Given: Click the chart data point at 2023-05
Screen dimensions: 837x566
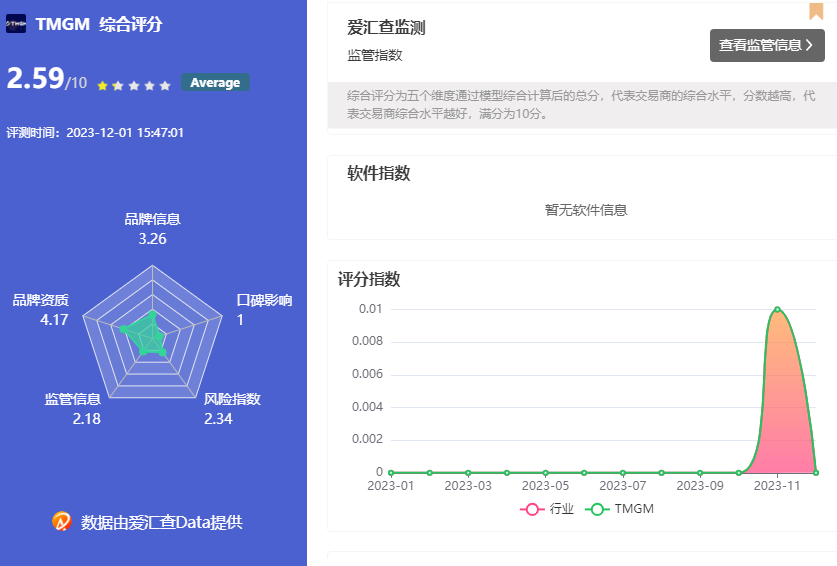Looking at the screenshot, I should [546, 473].
